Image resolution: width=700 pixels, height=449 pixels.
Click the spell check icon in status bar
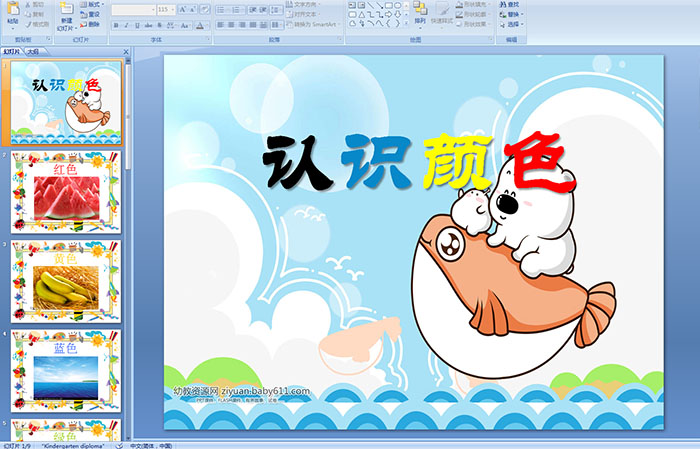coord(119,445)
